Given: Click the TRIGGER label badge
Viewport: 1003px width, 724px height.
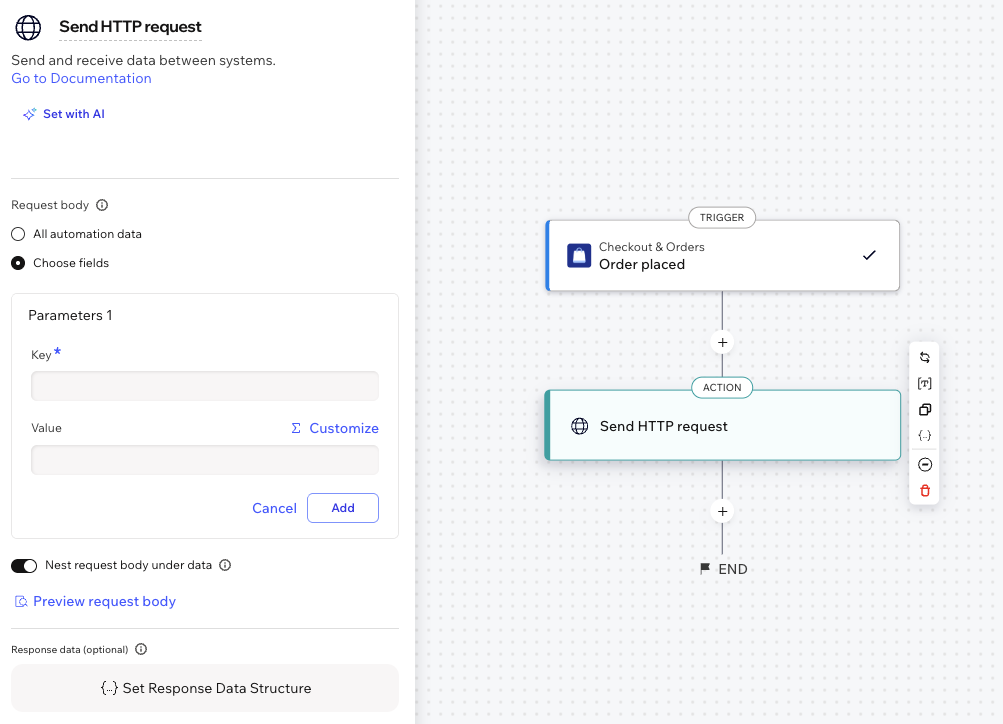Looking at the screenshot, I should click(x=722, y=217).
